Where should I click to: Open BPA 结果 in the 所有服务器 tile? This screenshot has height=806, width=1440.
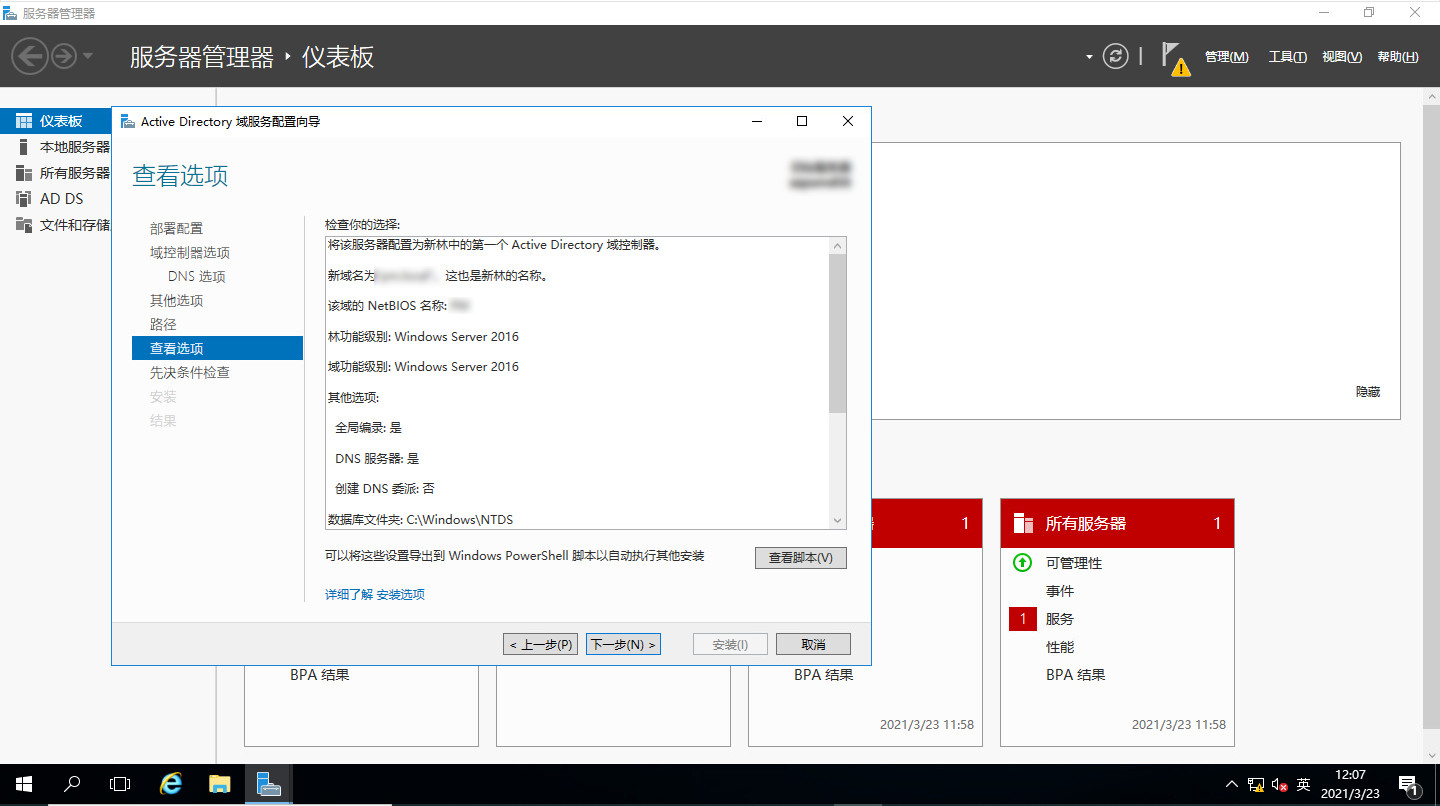[x=1076, y=675]
